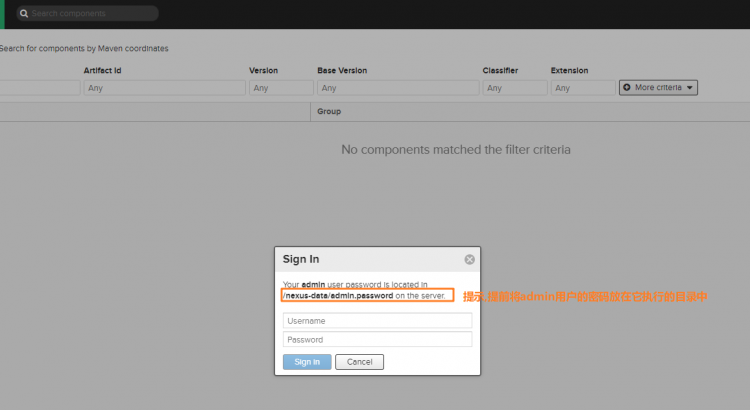This screenshot has height=410, width=750.
Task: Click the /nexus-data/admin.password path text
Action: point(337,296)
